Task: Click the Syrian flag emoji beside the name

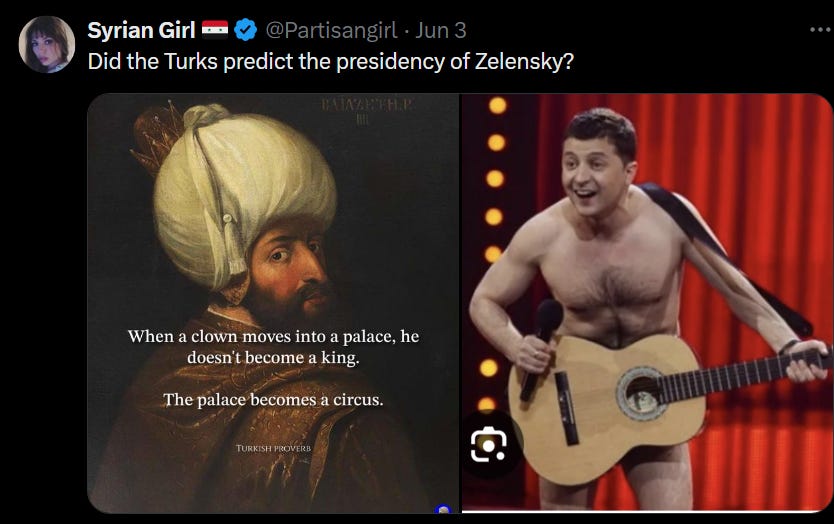Action: (215, 30)
